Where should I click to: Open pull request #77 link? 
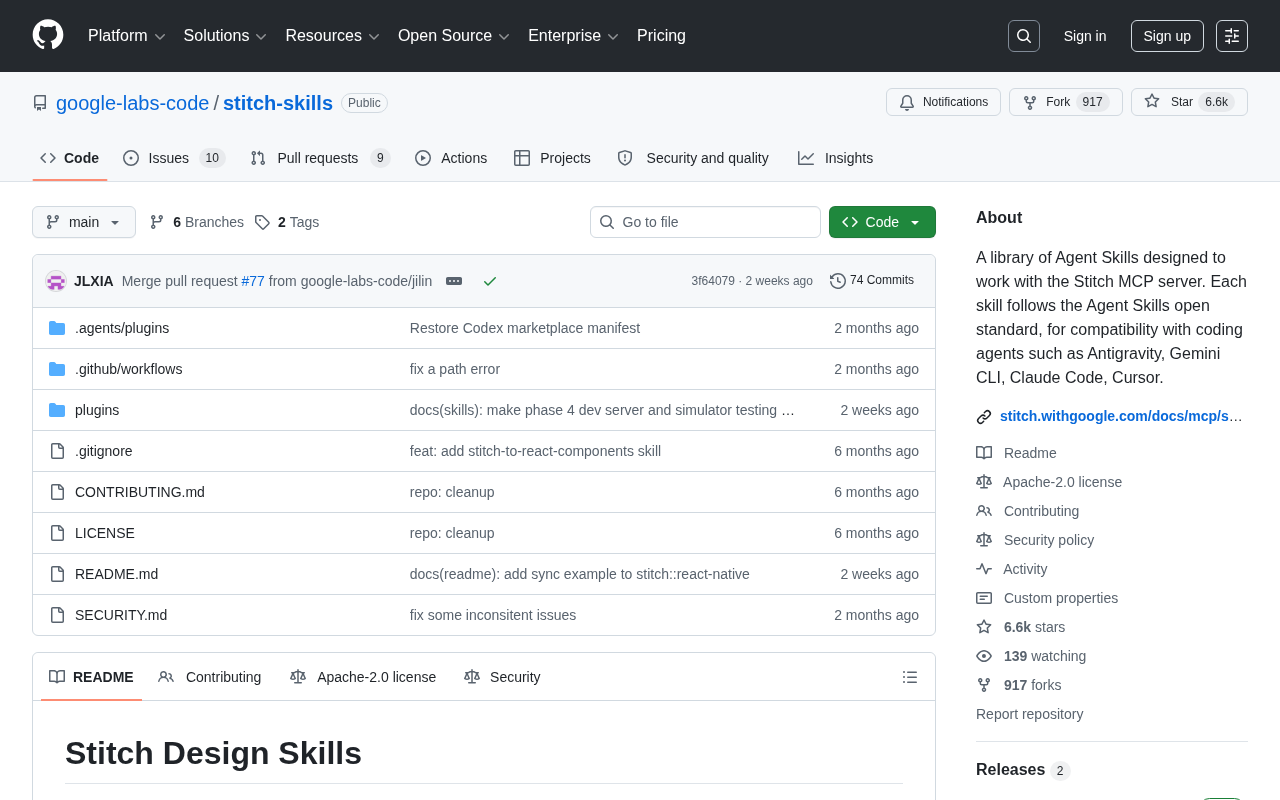point(253,281)
